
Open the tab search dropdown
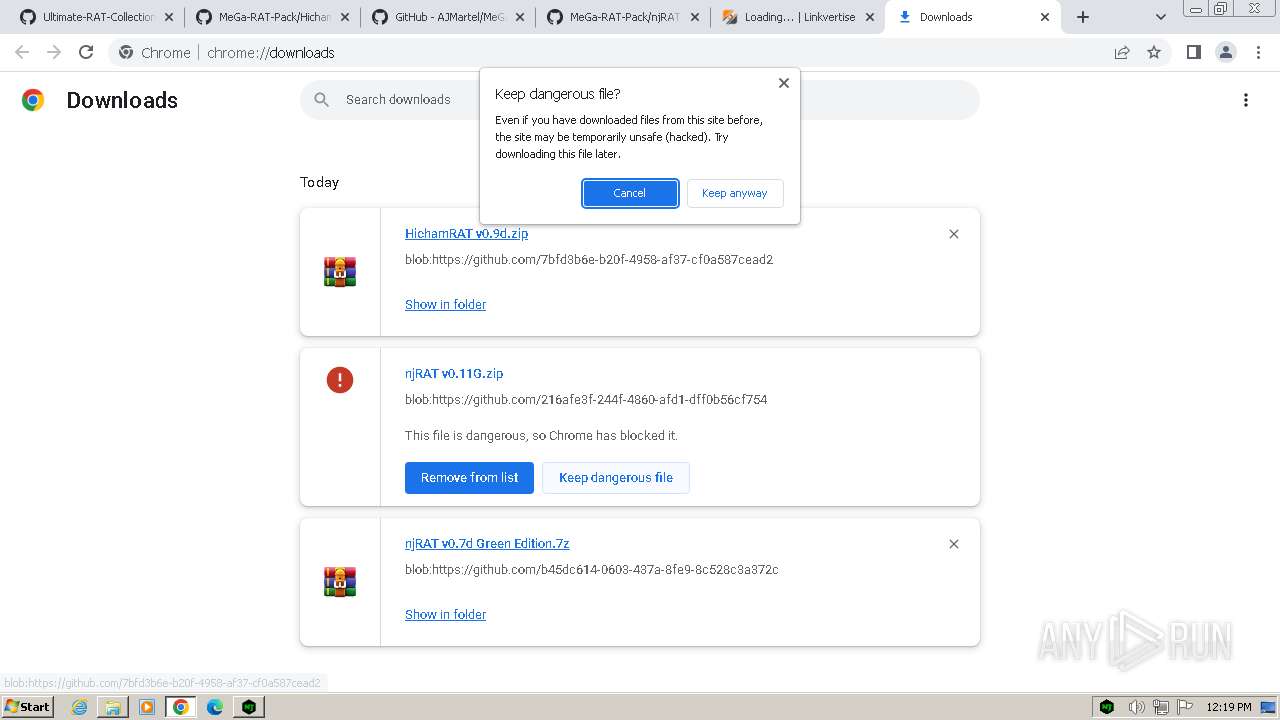point(1160,17)
